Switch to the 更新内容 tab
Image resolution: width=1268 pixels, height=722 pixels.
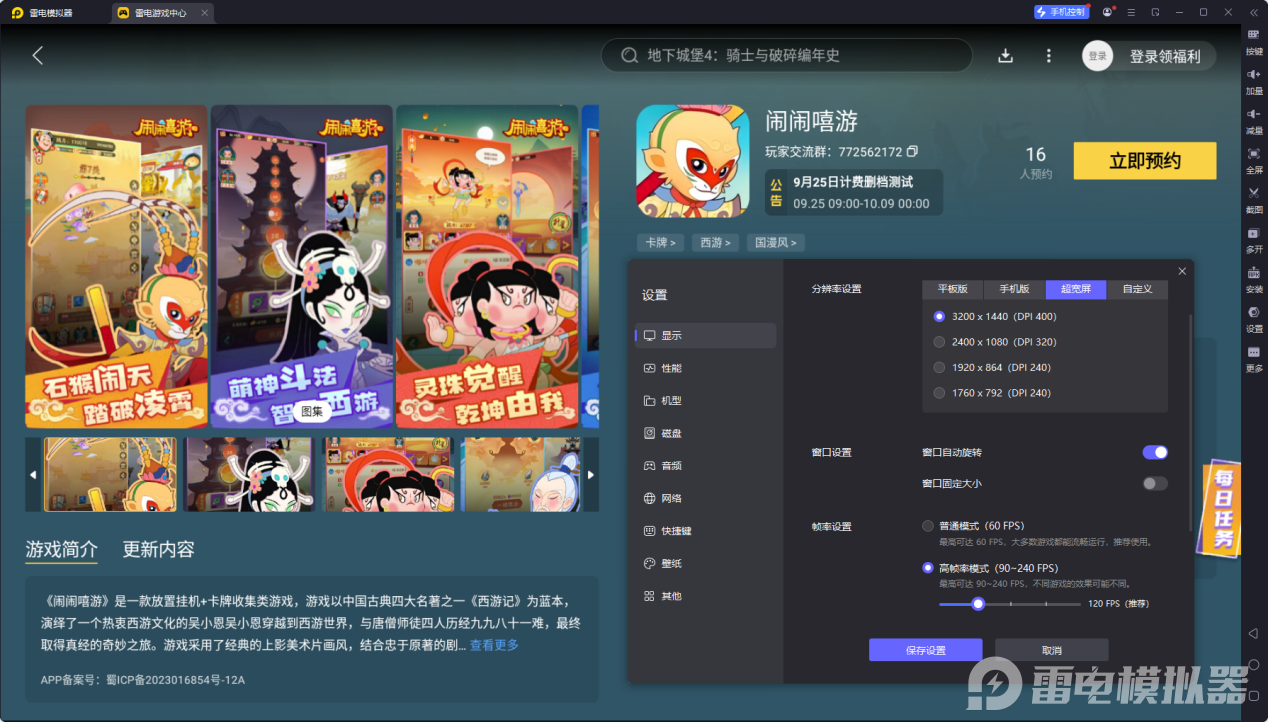(158, 549)
